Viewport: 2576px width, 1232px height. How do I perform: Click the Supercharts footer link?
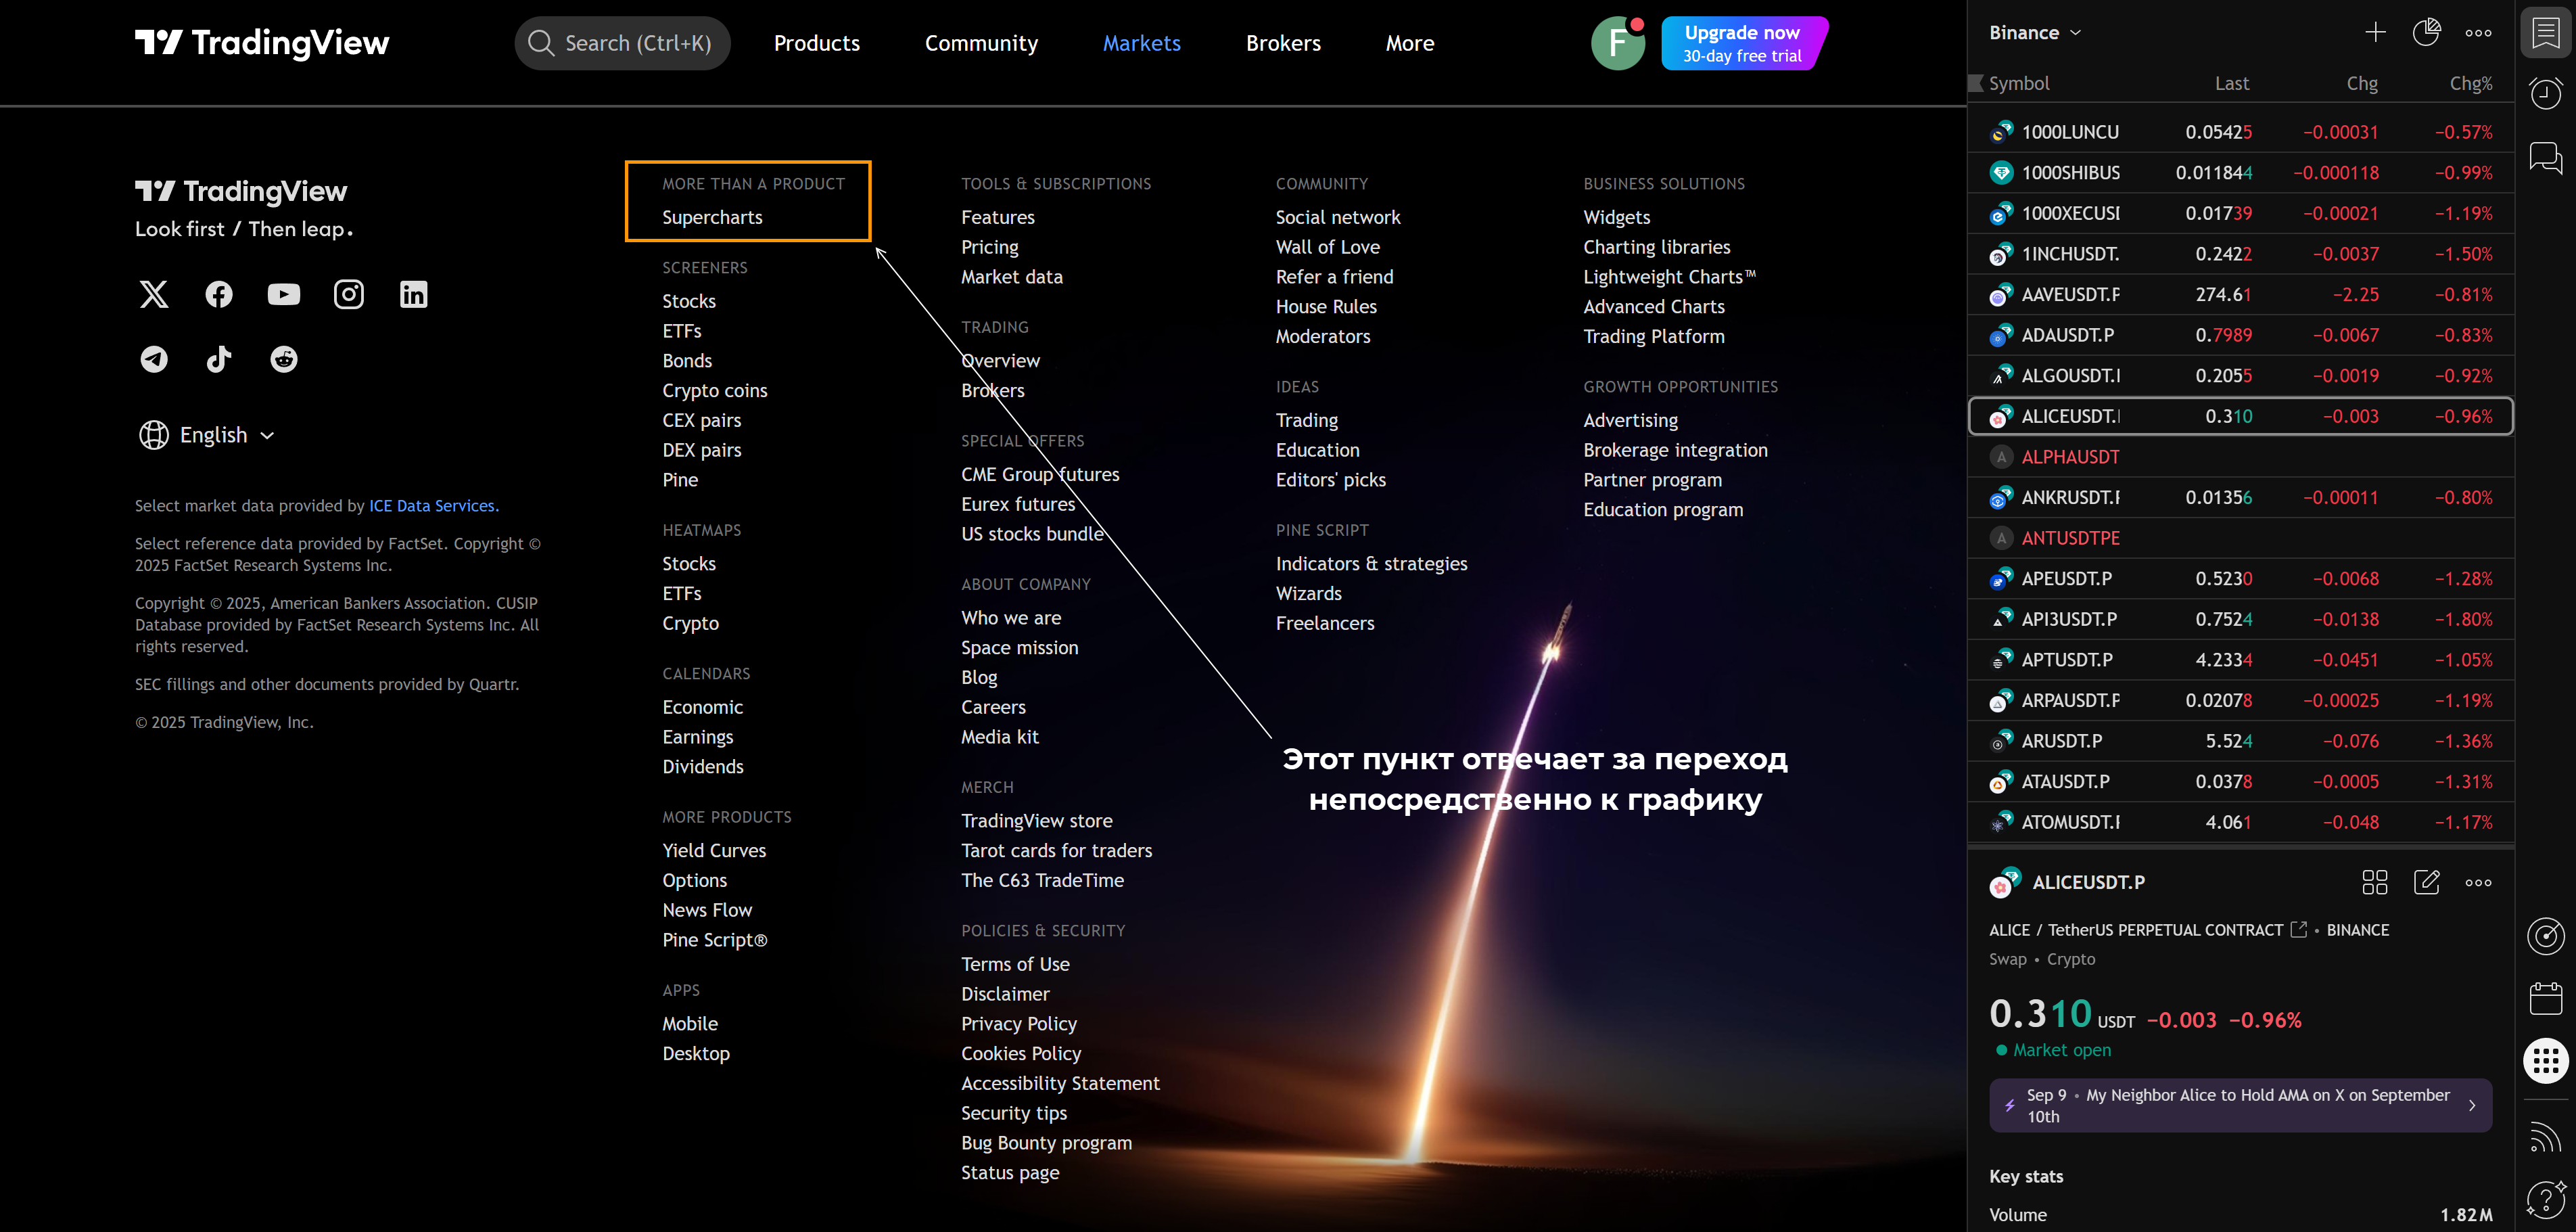pos(712,217)
